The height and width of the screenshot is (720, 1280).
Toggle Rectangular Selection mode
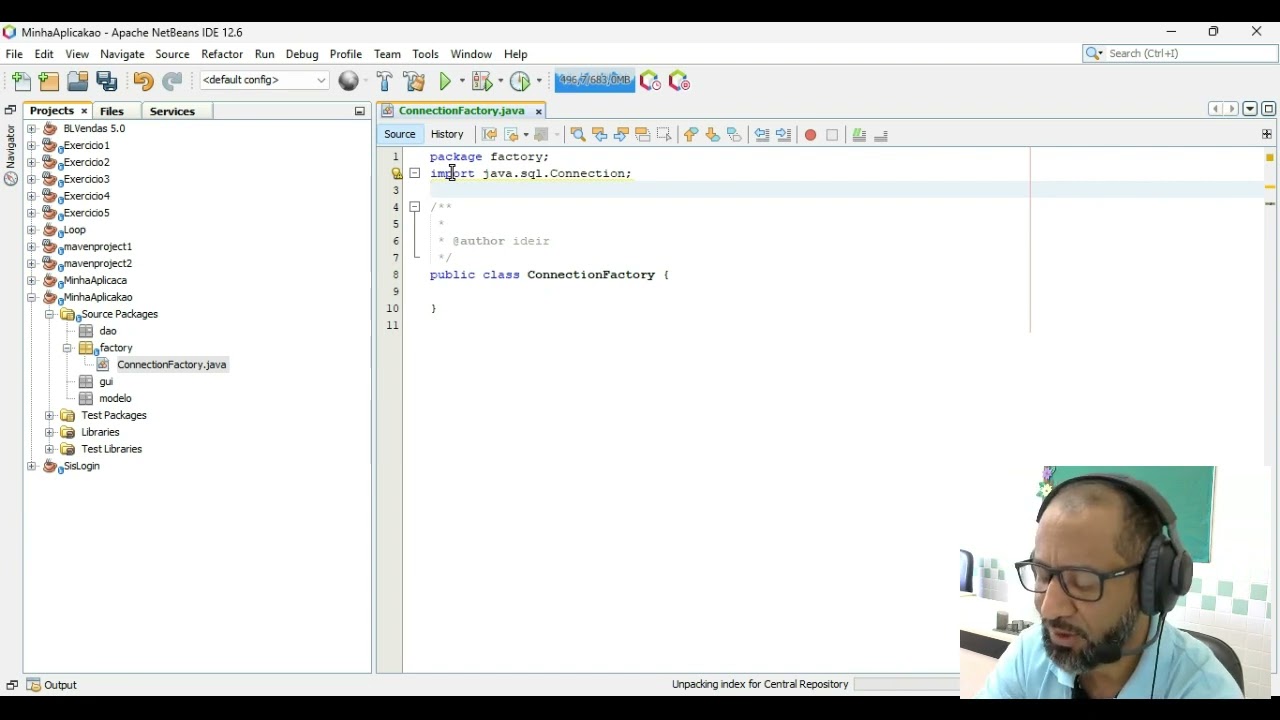click(664, 135)
